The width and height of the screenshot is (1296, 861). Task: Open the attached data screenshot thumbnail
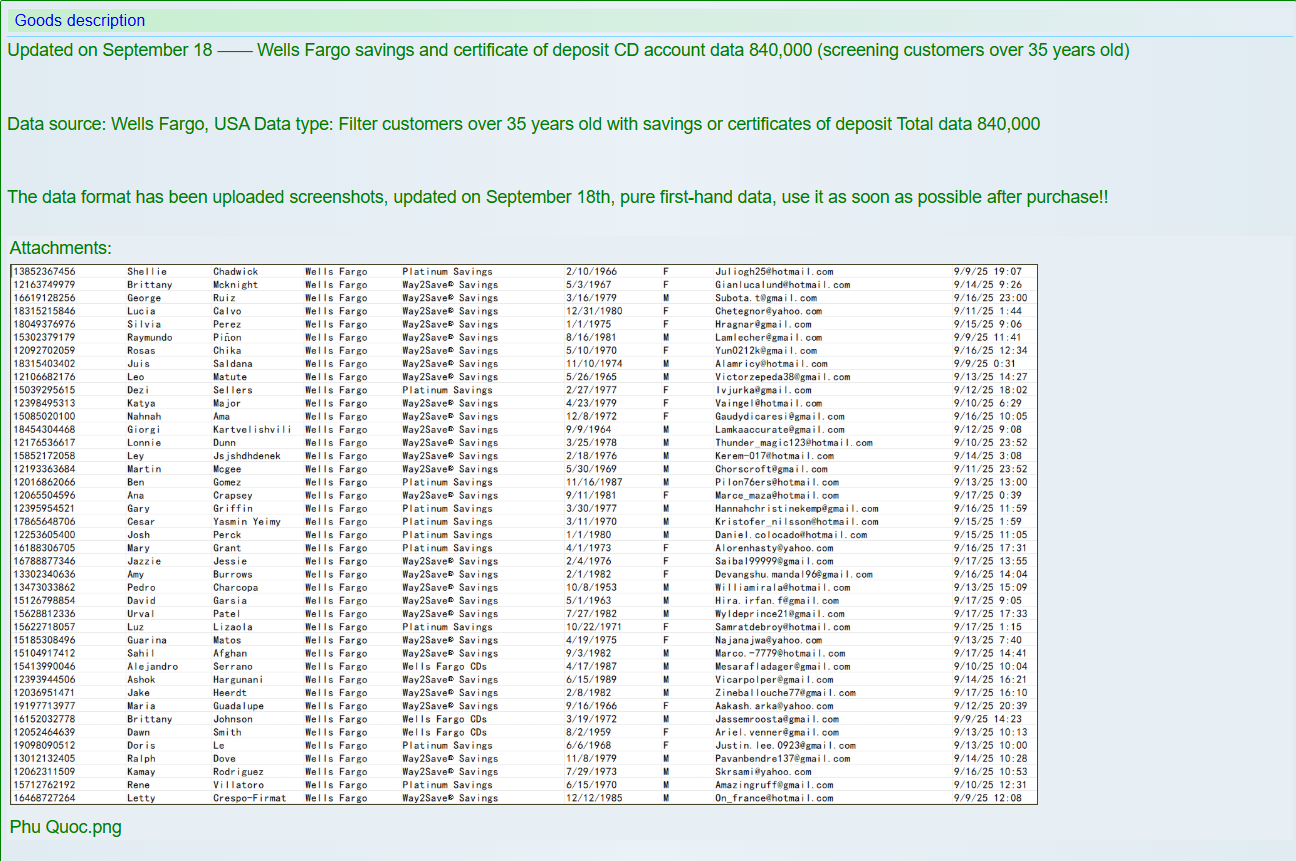tap(523, 534)
